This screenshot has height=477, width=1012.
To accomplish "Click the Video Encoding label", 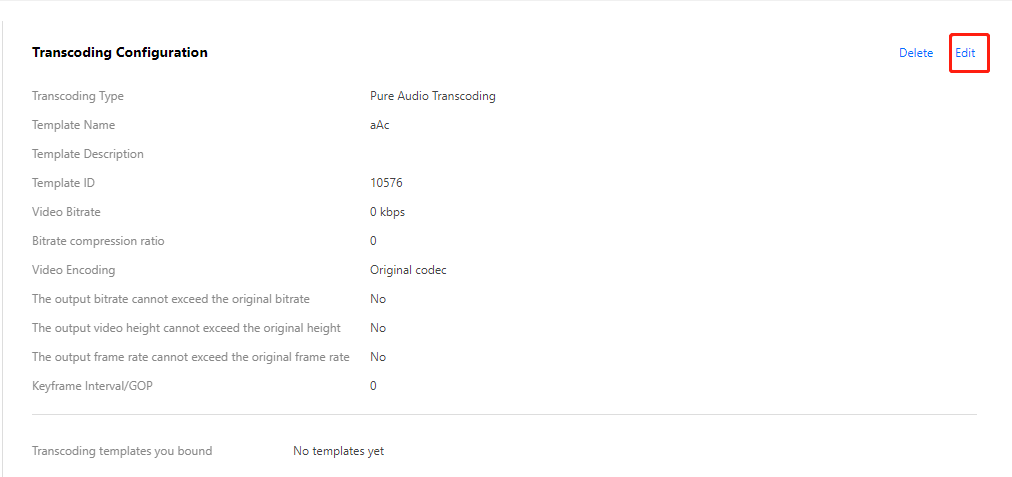I will 73,270.
